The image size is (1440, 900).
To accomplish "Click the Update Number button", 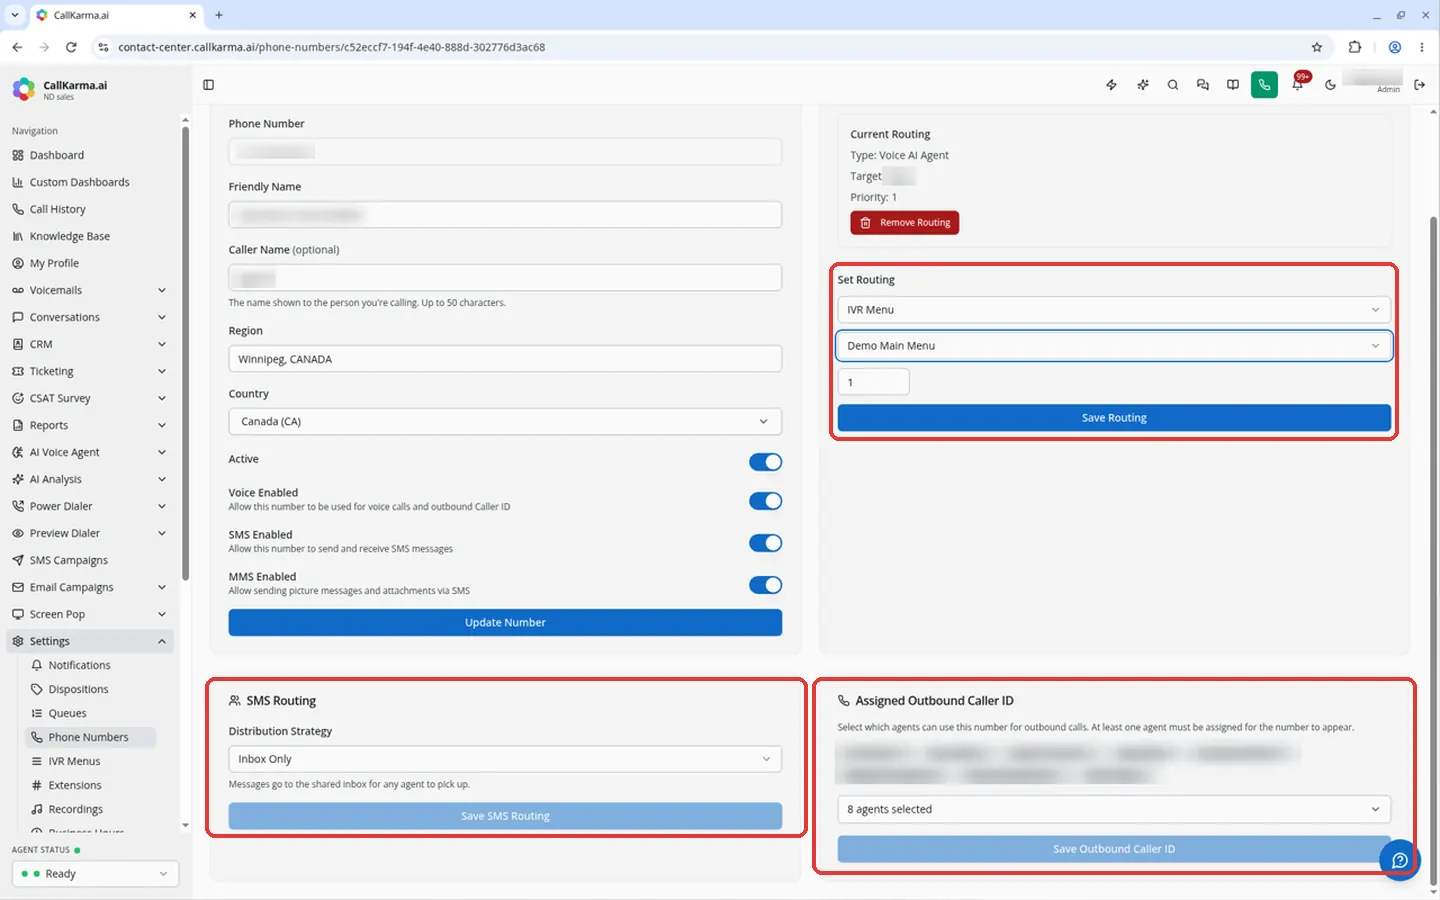I will [505, 622].
